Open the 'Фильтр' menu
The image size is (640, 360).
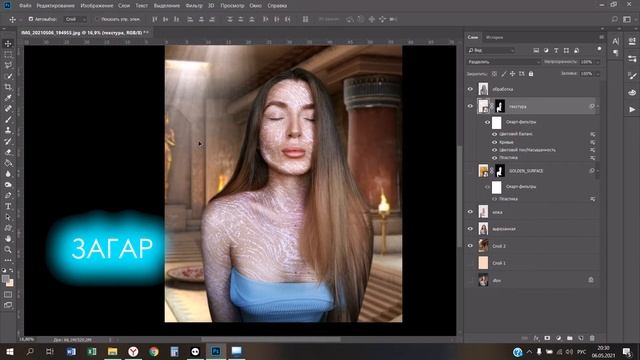[194, 6]
